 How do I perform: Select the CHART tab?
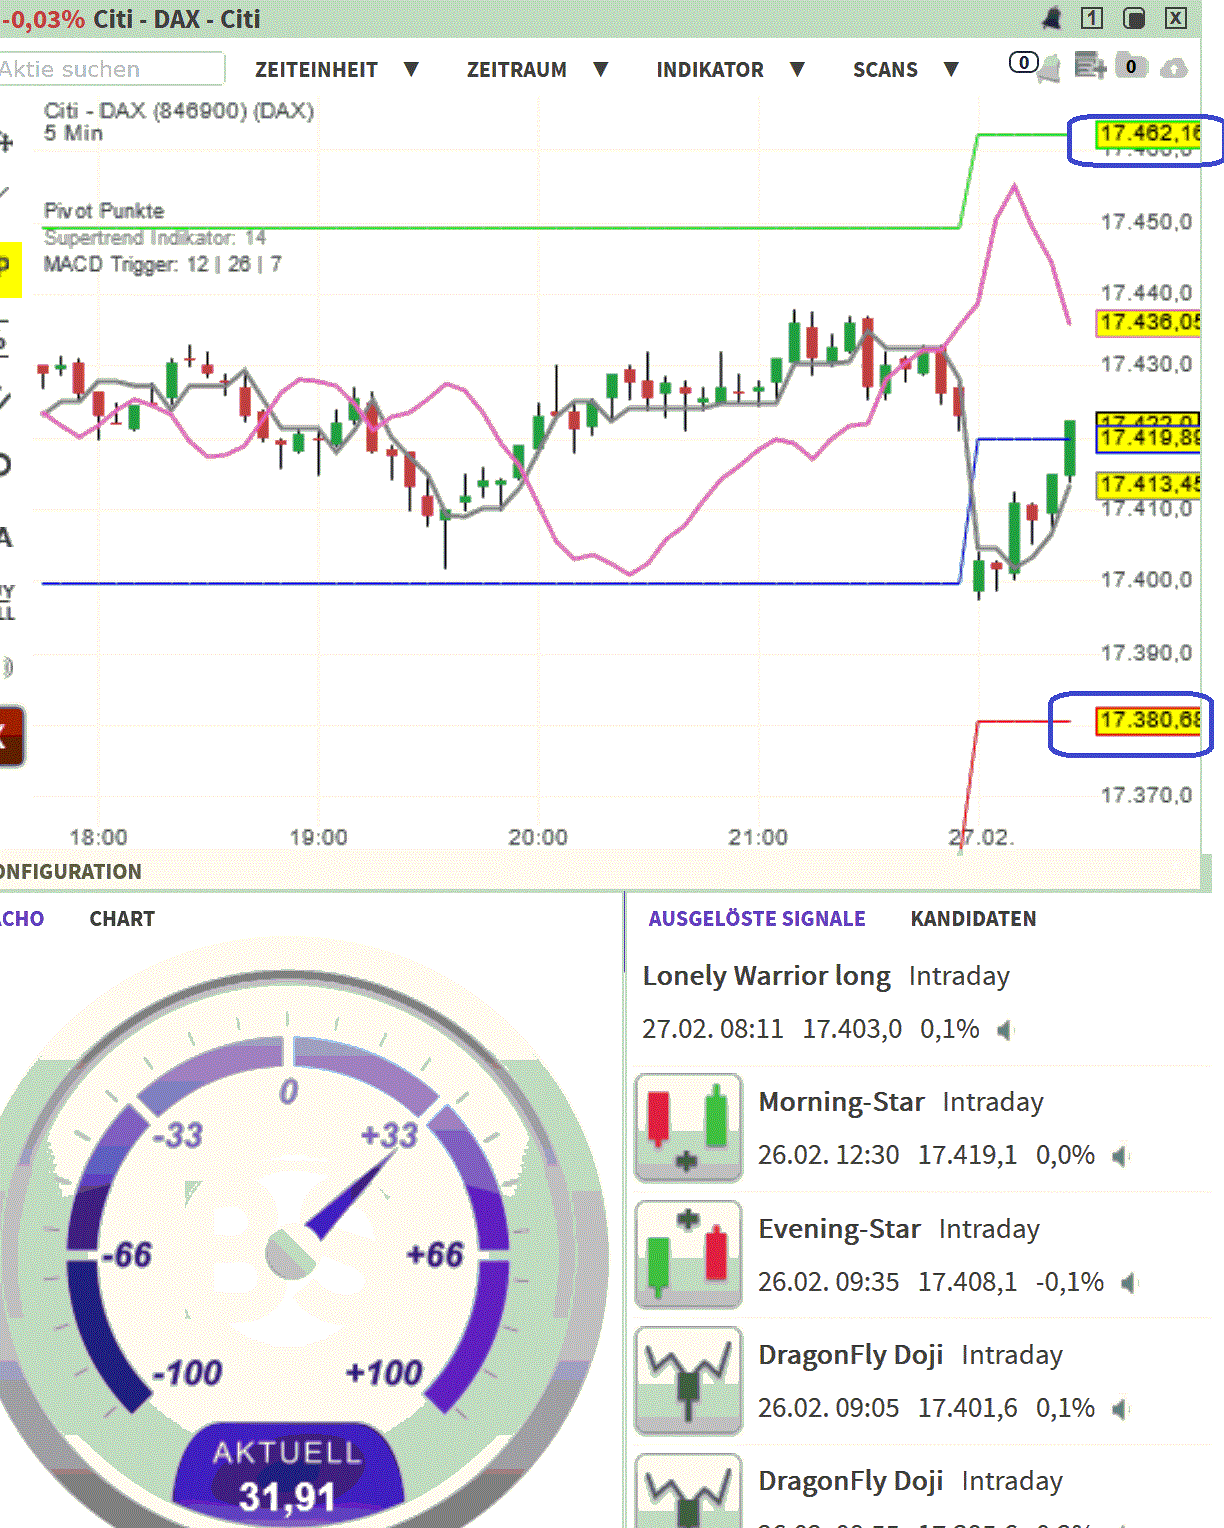122,918
